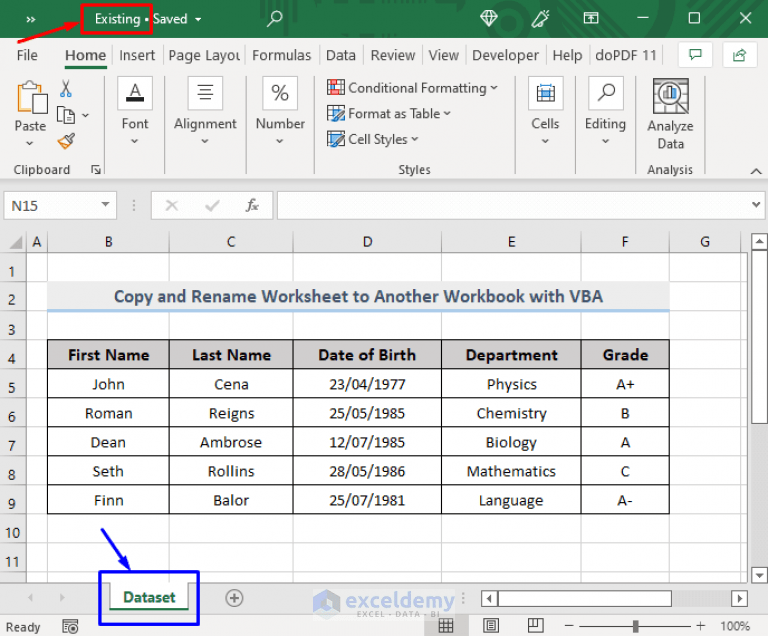Open the Comments pane
The width and height of the screenshot is (768, 636).
695,54
